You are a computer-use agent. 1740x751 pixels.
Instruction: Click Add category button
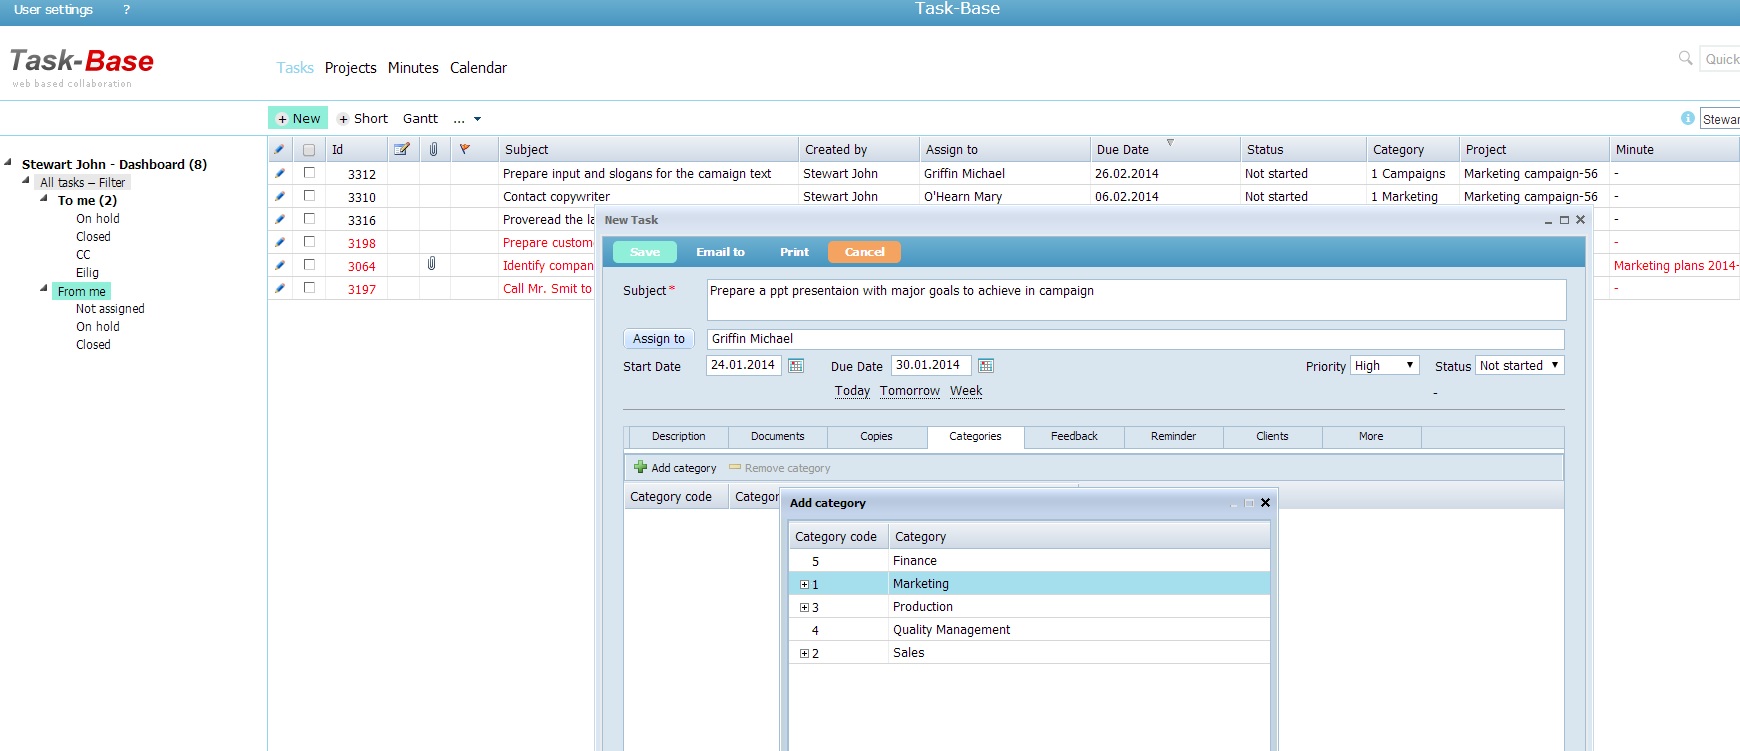click(x=675, y=468)
